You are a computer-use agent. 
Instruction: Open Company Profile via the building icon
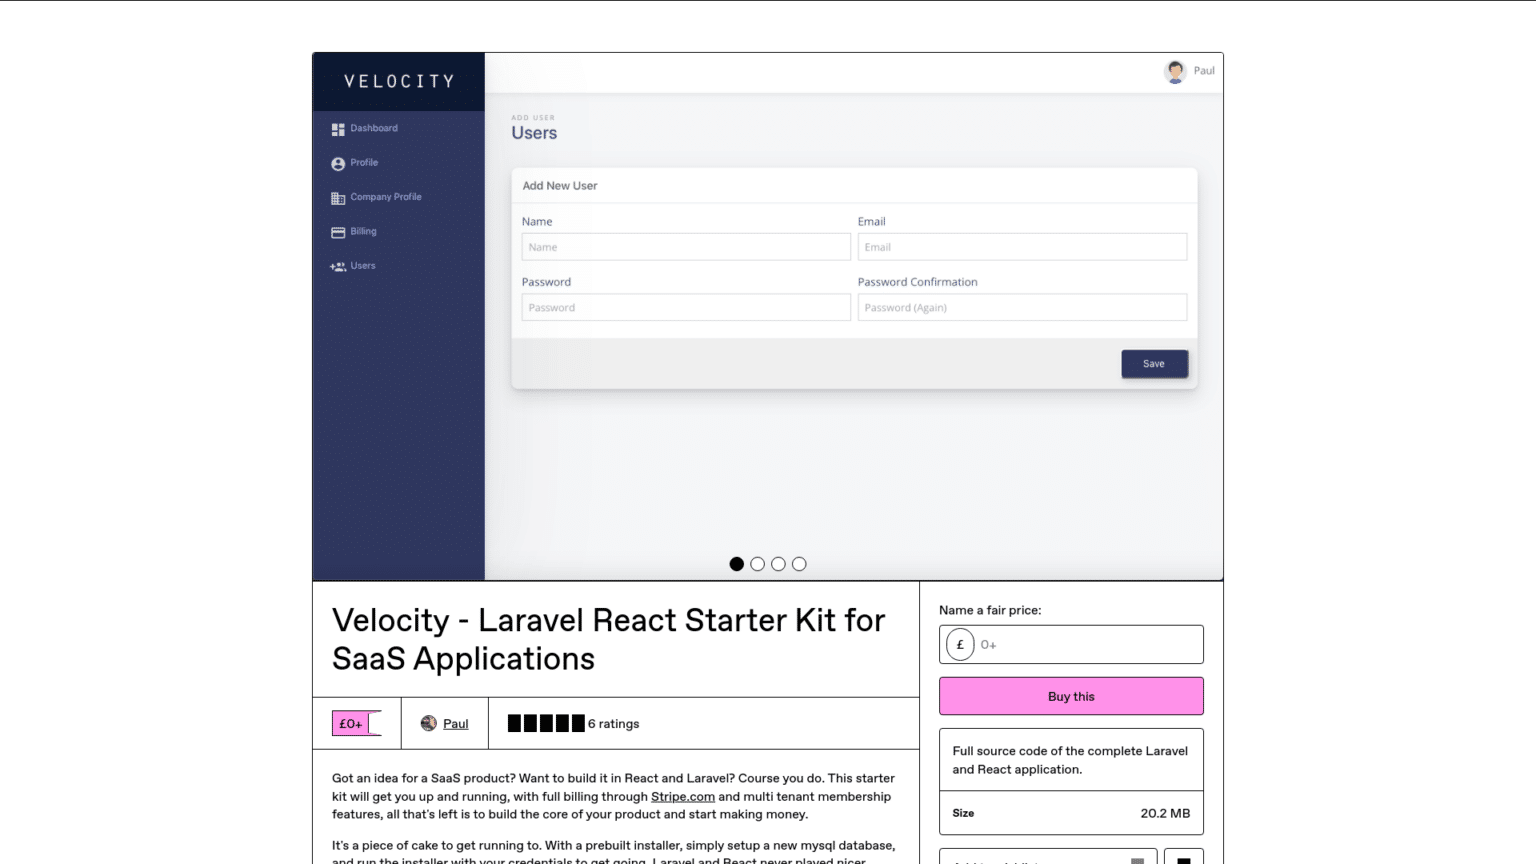[338, 197]
